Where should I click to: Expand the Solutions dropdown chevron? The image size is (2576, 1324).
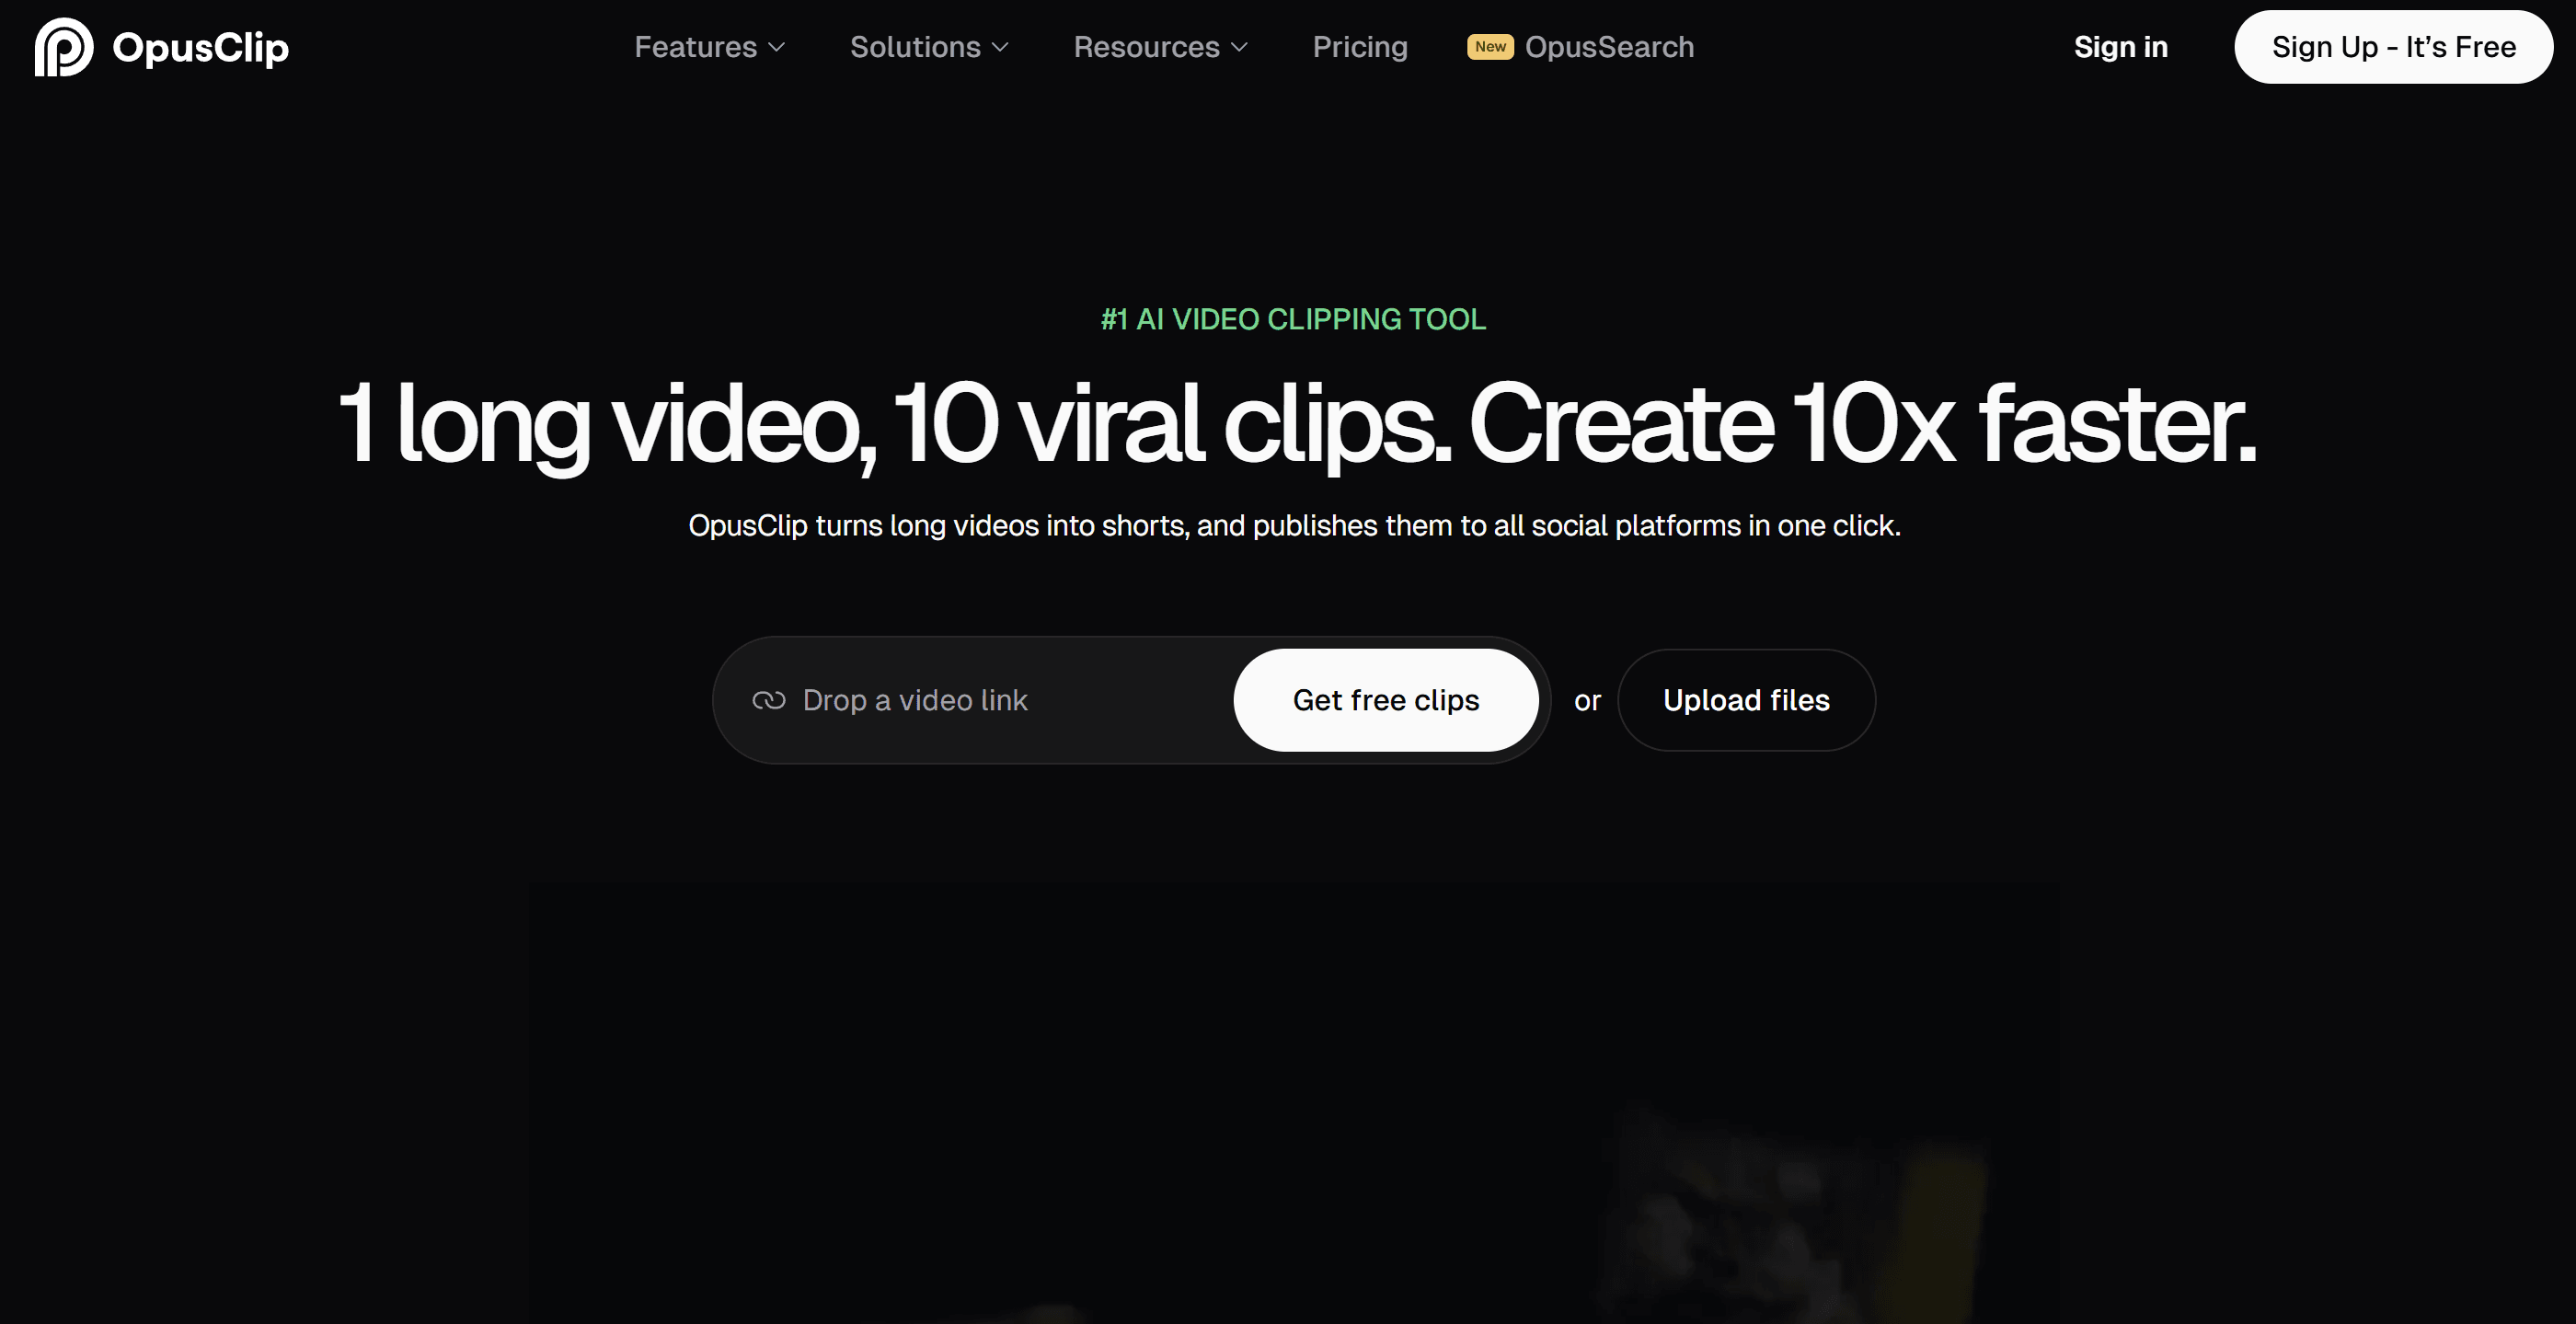point(1000,47)
